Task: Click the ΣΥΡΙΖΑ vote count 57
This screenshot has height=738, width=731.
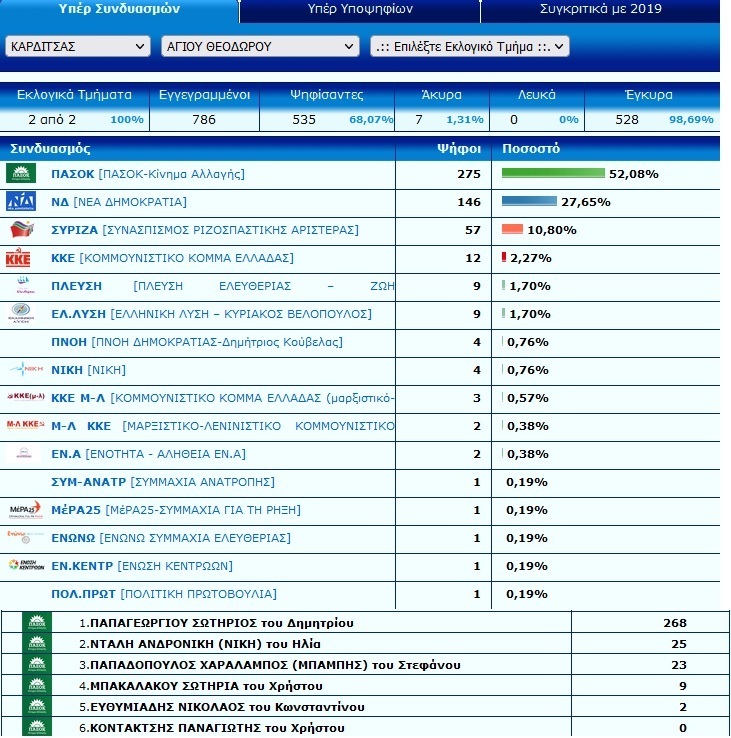Action: 473,230
